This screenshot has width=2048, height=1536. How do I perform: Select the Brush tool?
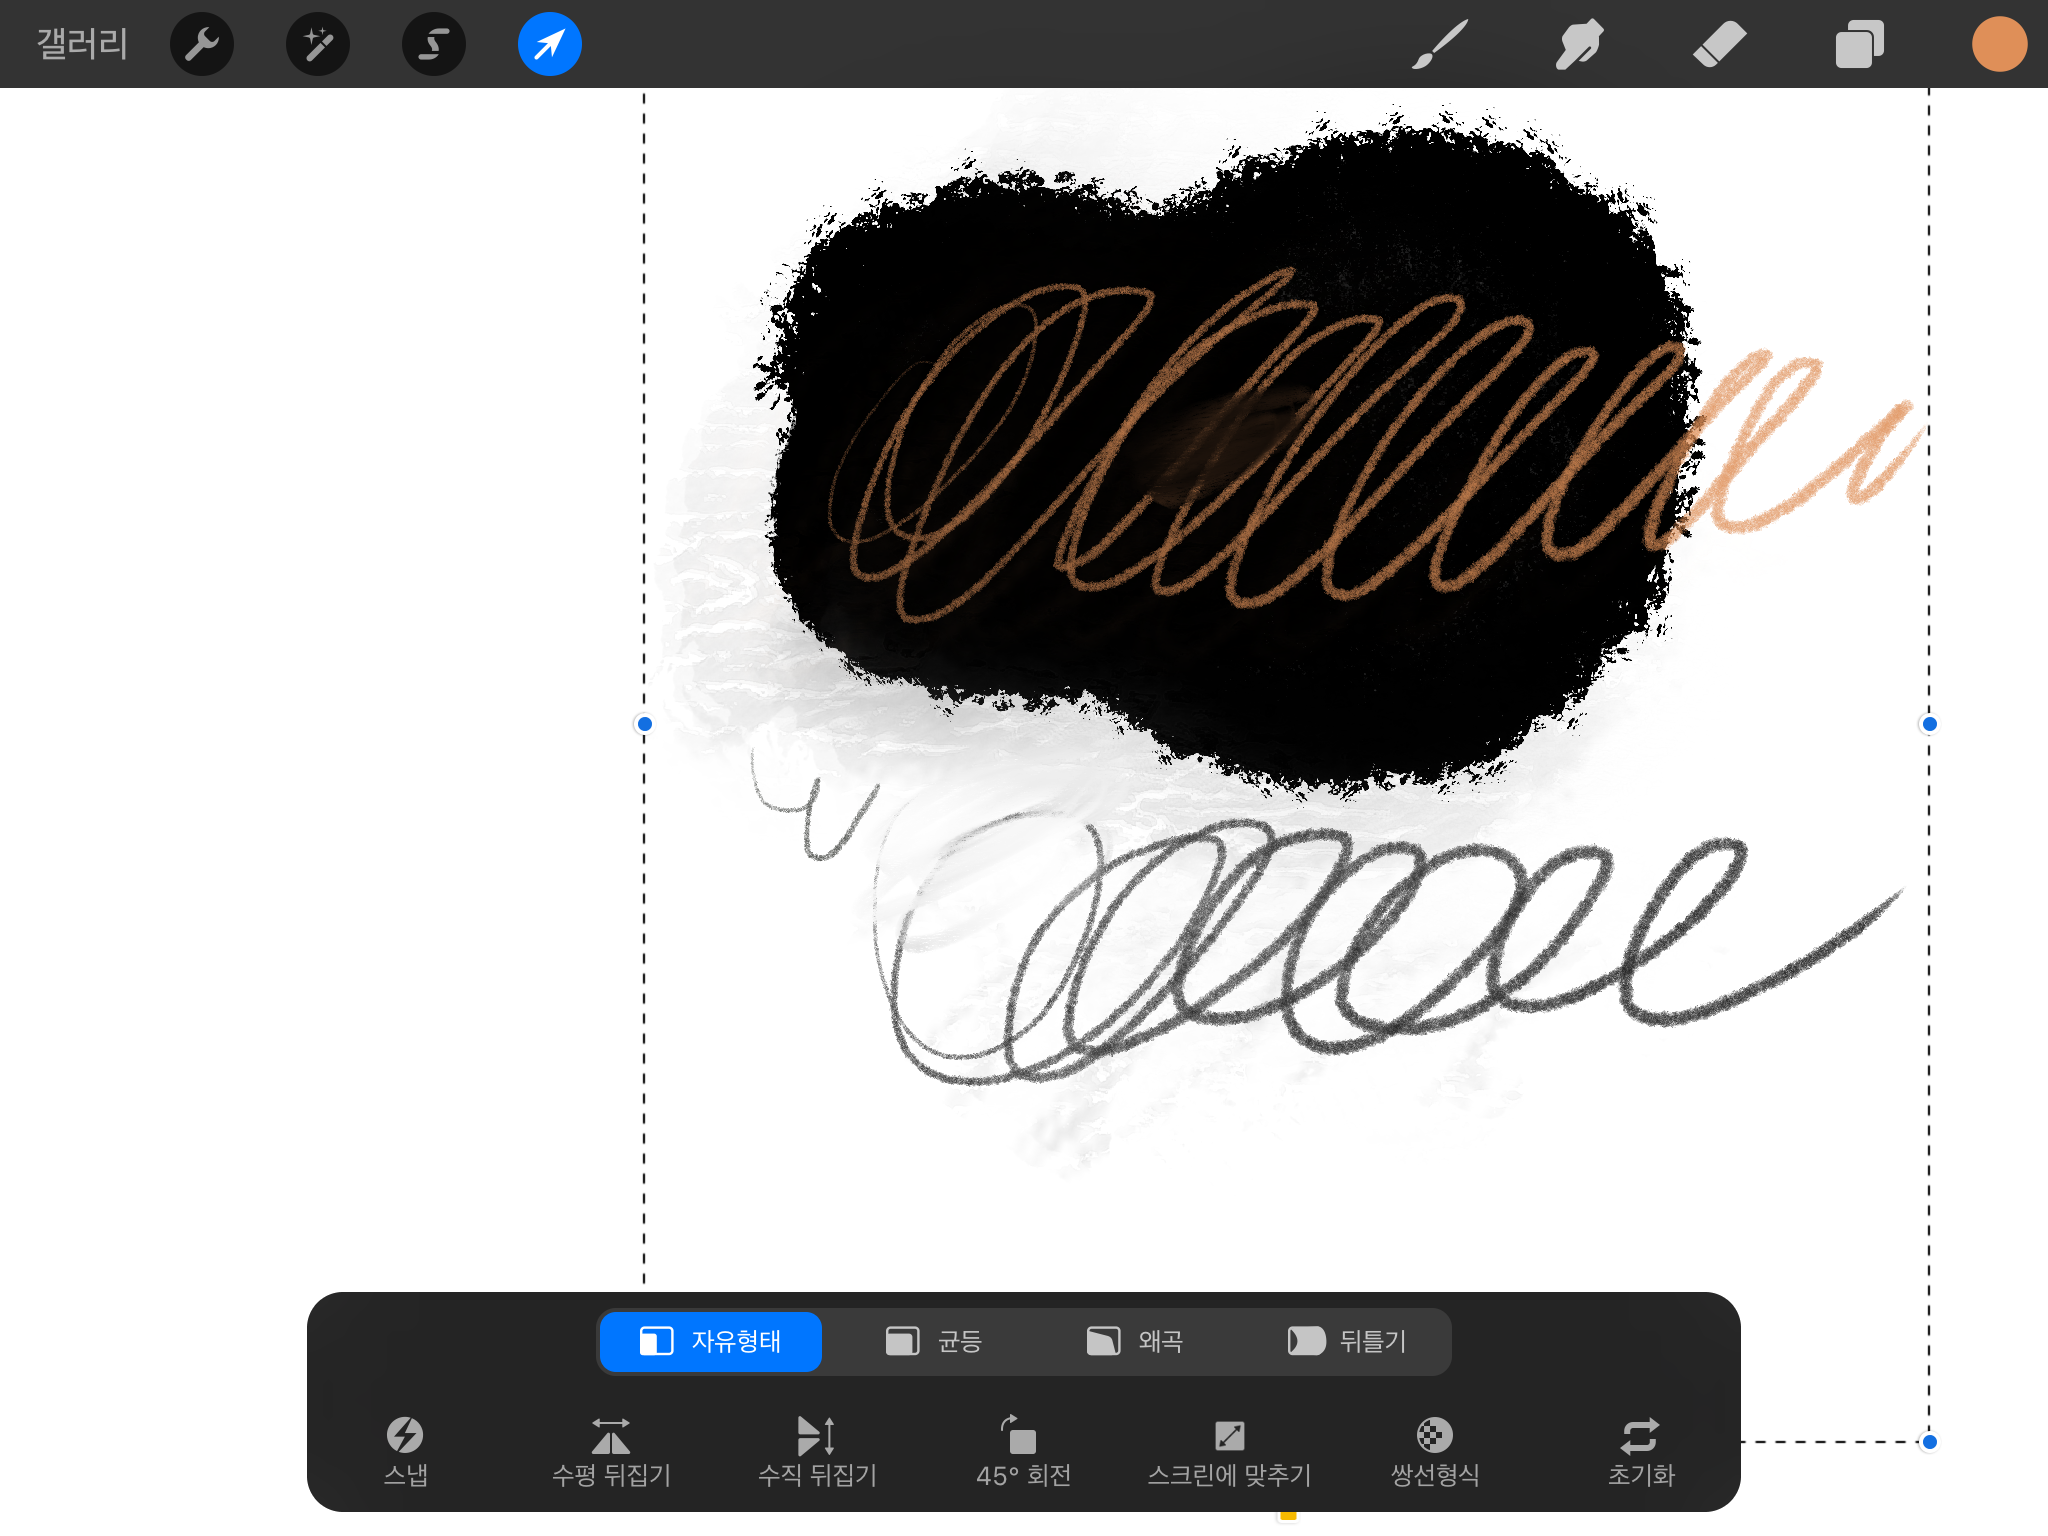[1440, 44]
